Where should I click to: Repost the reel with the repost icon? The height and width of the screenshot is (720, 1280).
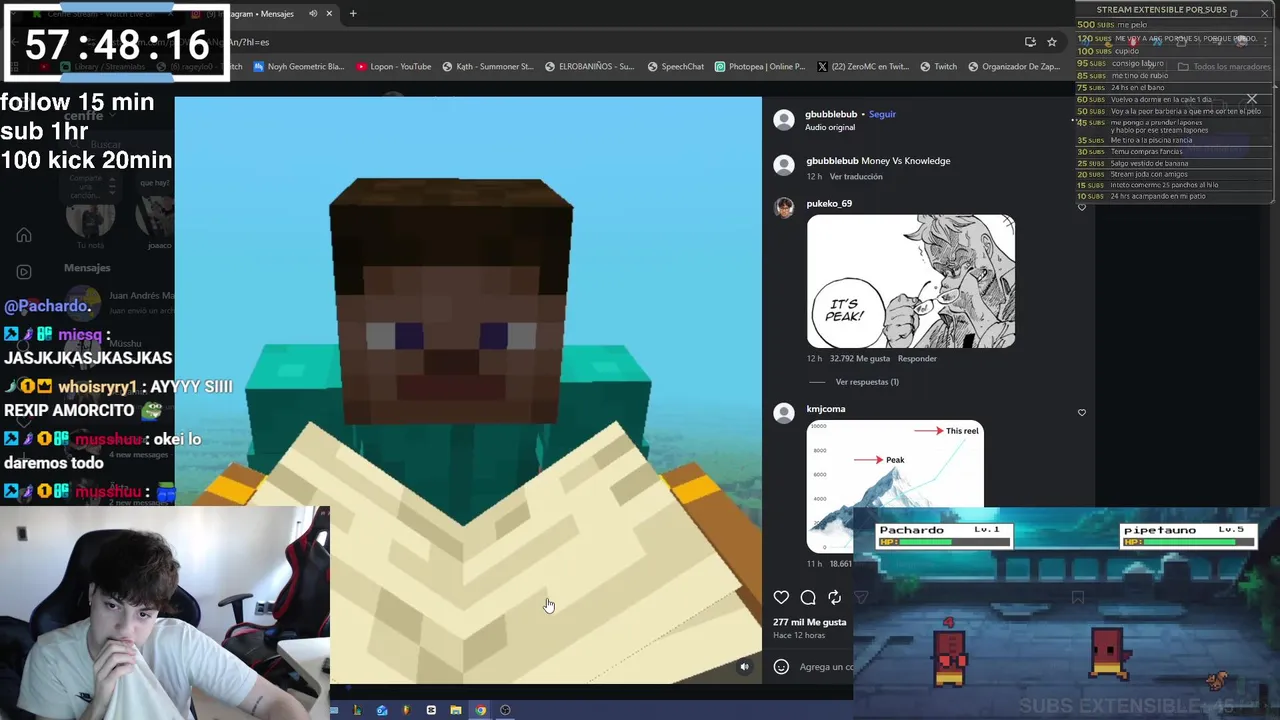point(834,597)
